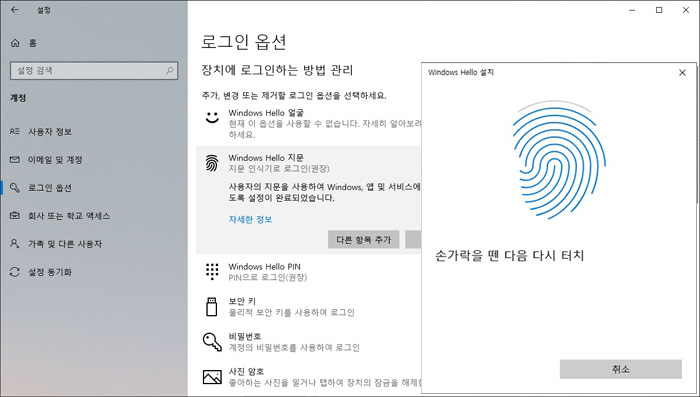Screen dimensions: 700x397
Task: Open 가족 및 다른 사용자
Action: point(65,244)
